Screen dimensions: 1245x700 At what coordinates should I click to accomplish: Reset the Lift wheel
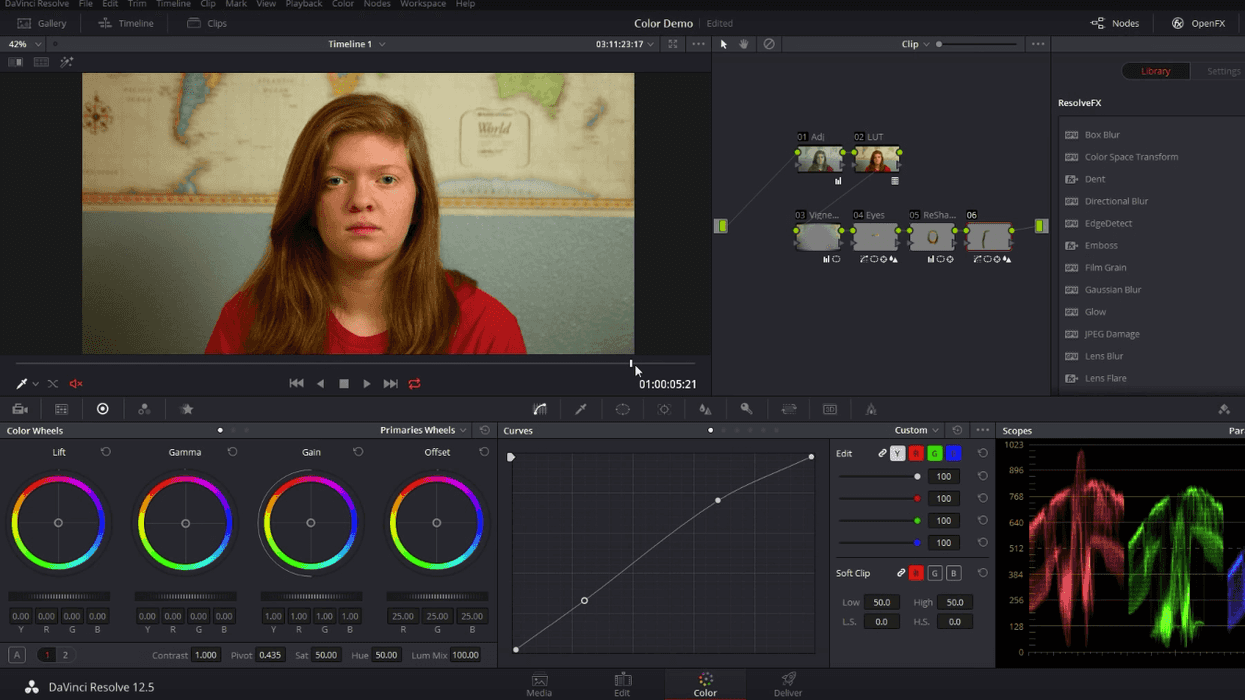[x=105, y=452]
